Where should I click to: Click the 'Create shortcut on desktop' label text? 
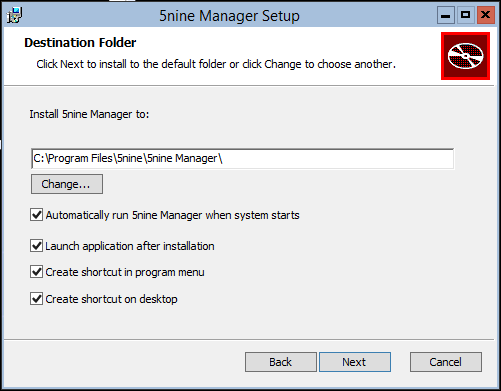(111, 299)
